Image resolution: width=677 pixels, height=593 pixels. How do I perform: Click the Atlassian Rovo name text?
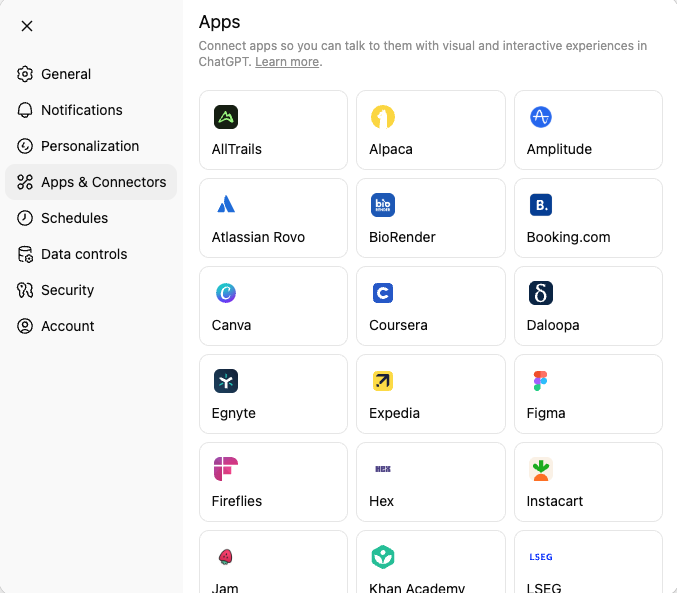pos(258,237)
